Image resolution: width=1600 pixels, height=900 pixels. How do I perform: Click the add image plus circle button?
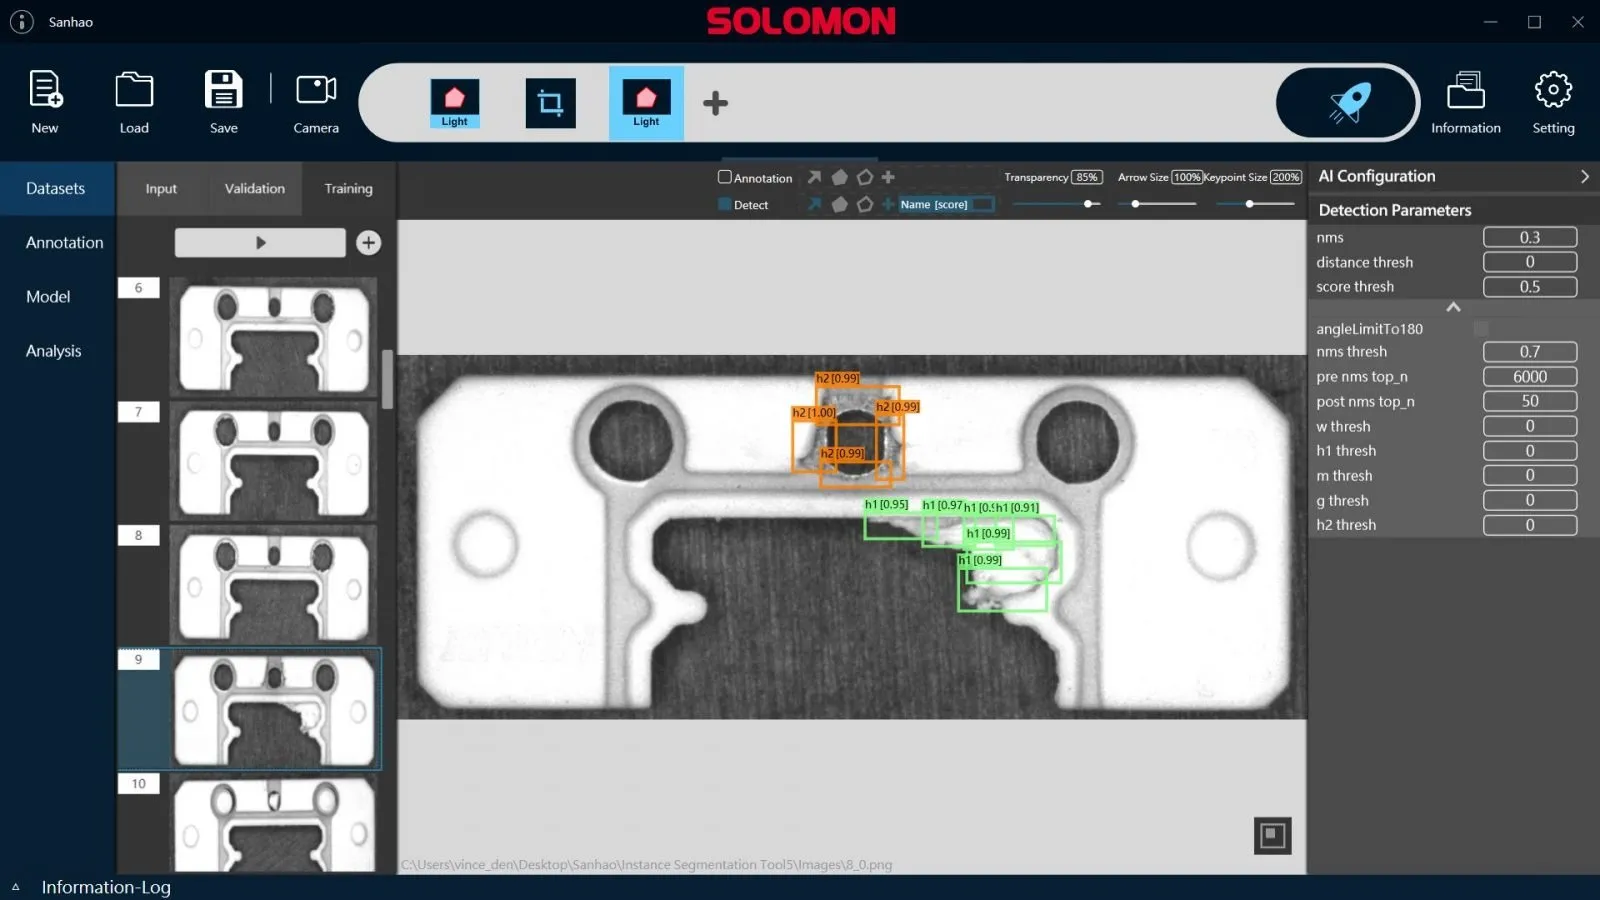coord(368,242)
